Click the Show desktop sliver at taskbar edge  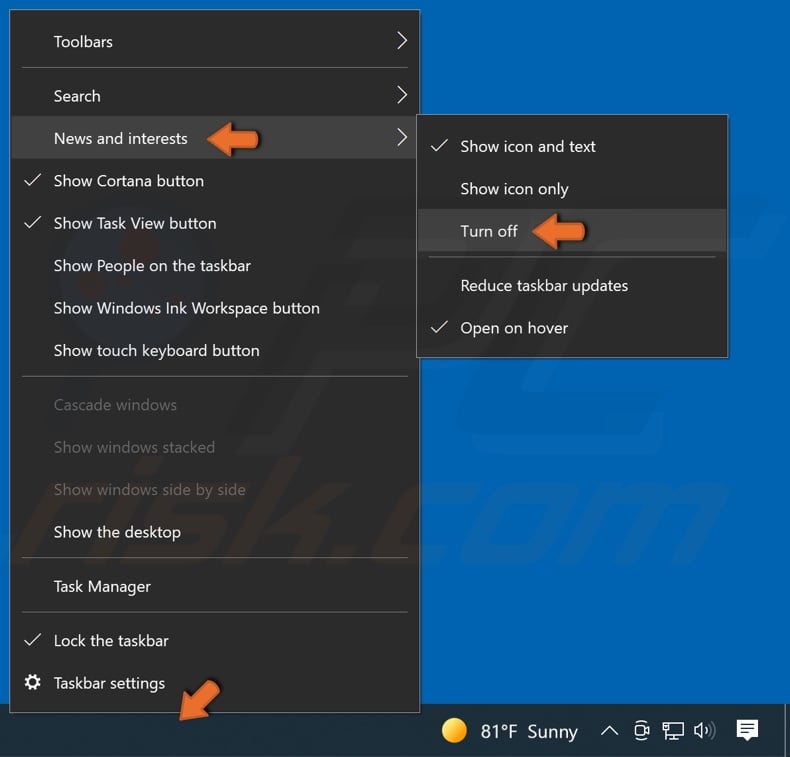[786, 730]
